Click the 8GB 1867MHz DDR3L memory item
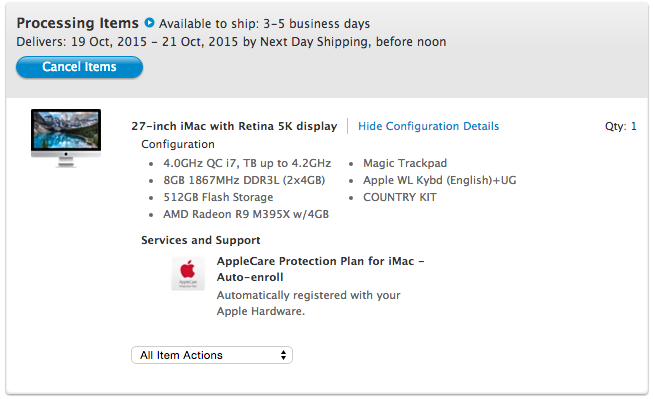This screenshot has height=399, width=653. click(x=244, y=180)
